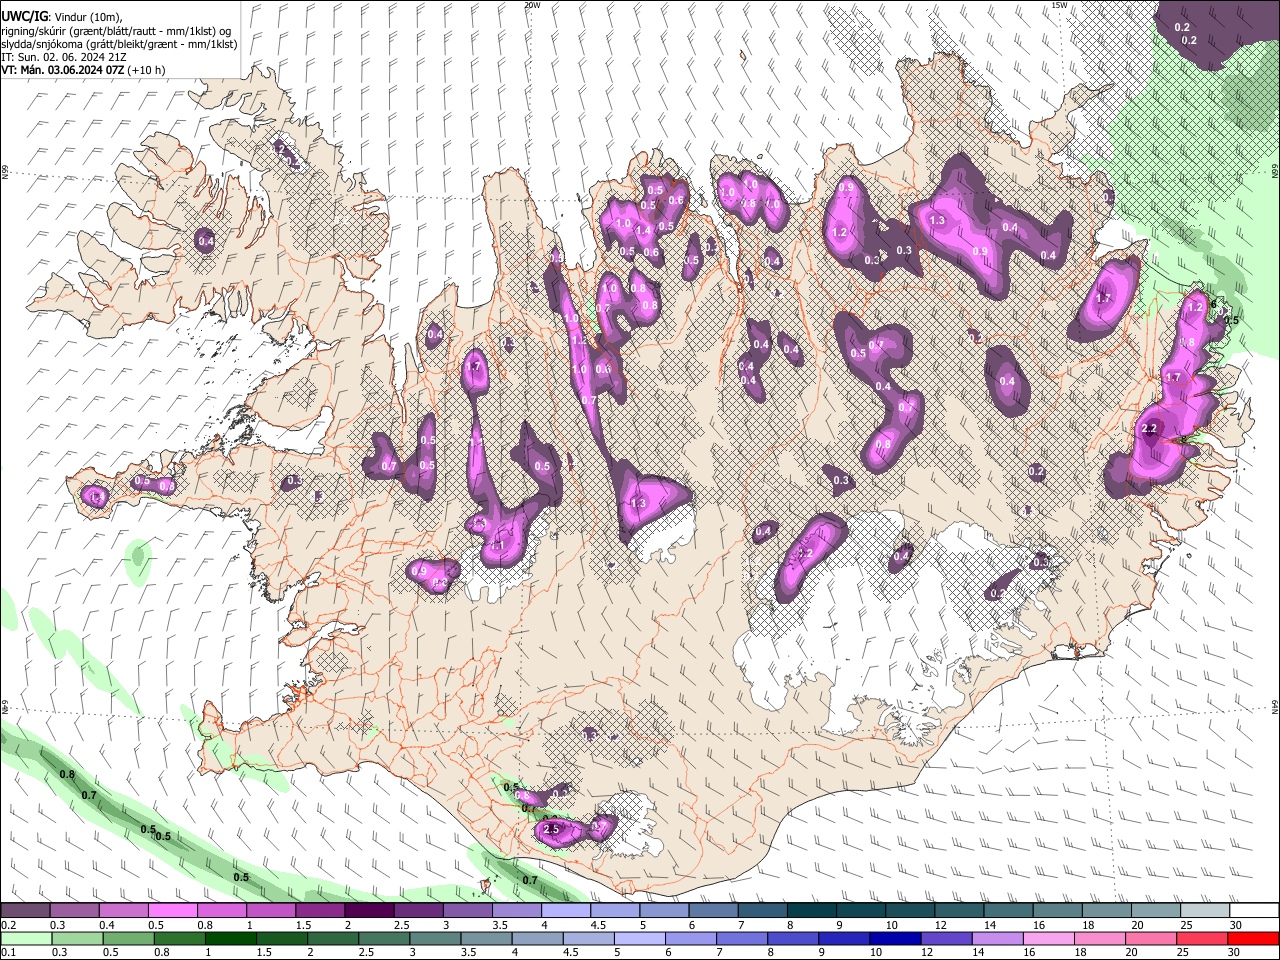
Task: Pick the violet swatch labeled 12 in the bottom legend row
Action: [946, 938]
